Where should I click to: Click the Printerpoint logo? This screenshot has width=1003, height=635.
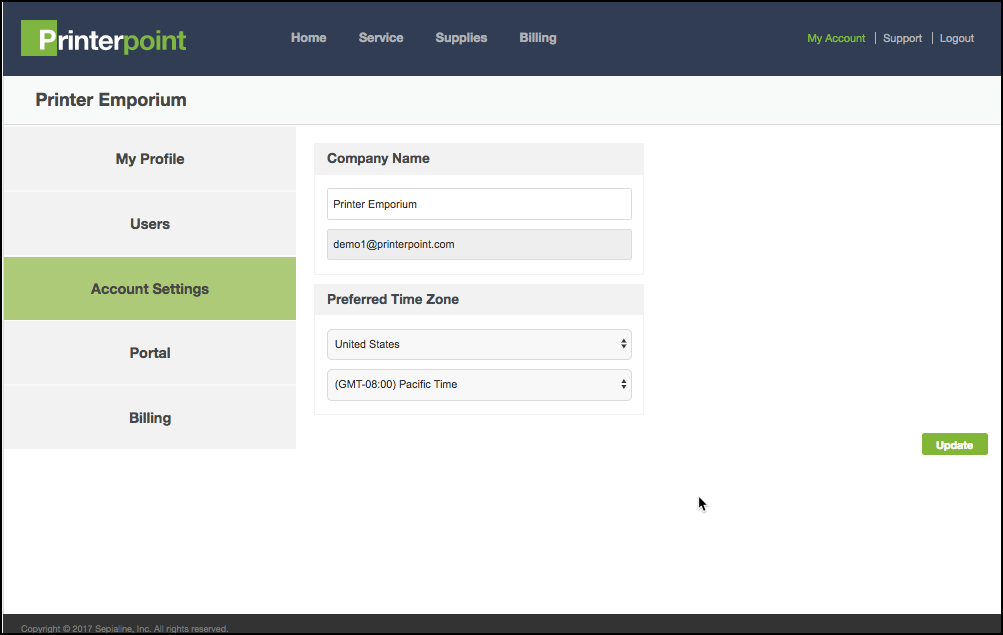[104, 39]
